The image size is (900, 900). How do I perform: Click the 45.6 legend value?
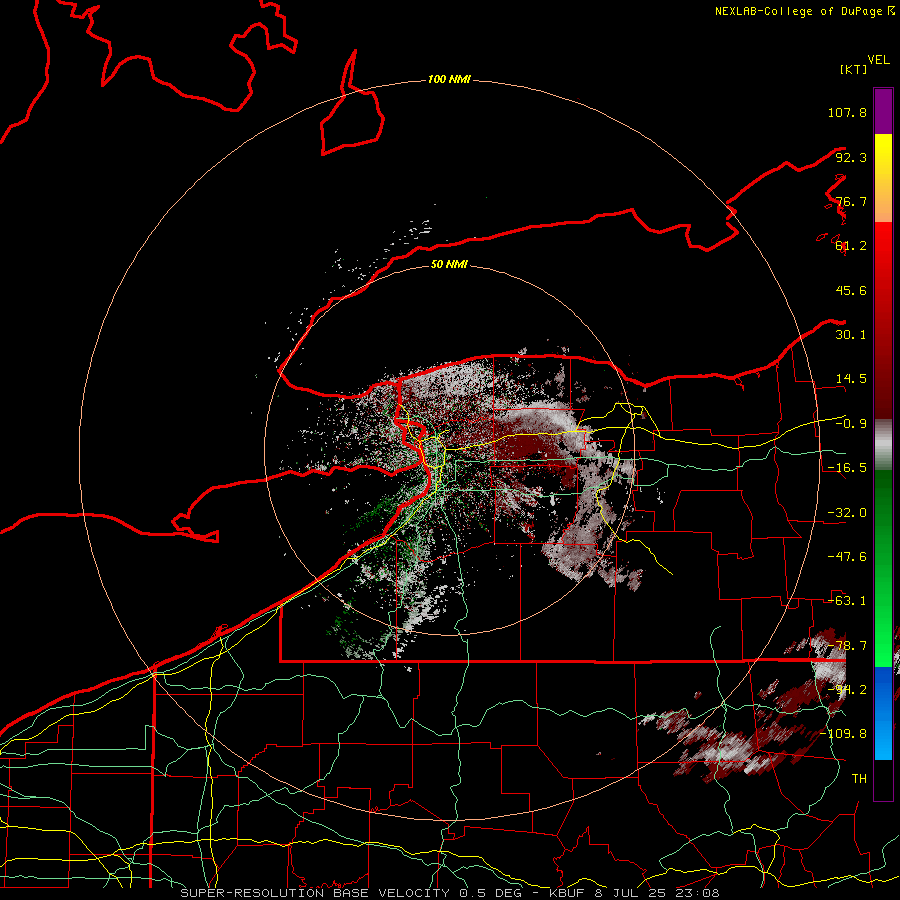pos(851,290)
